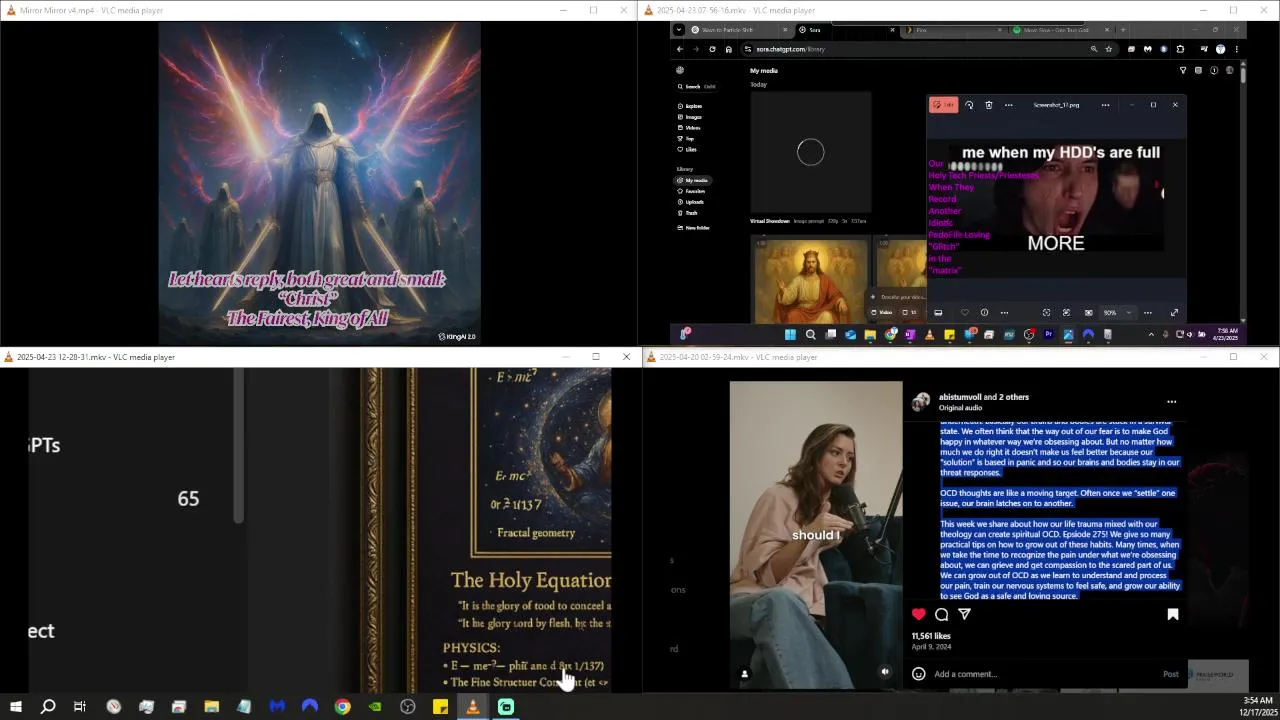The width and height of the screenshot is (1280, 720).
Task: Like the Instagram post with heart icon
Action: pyautogui.click(x=918, y=614)
